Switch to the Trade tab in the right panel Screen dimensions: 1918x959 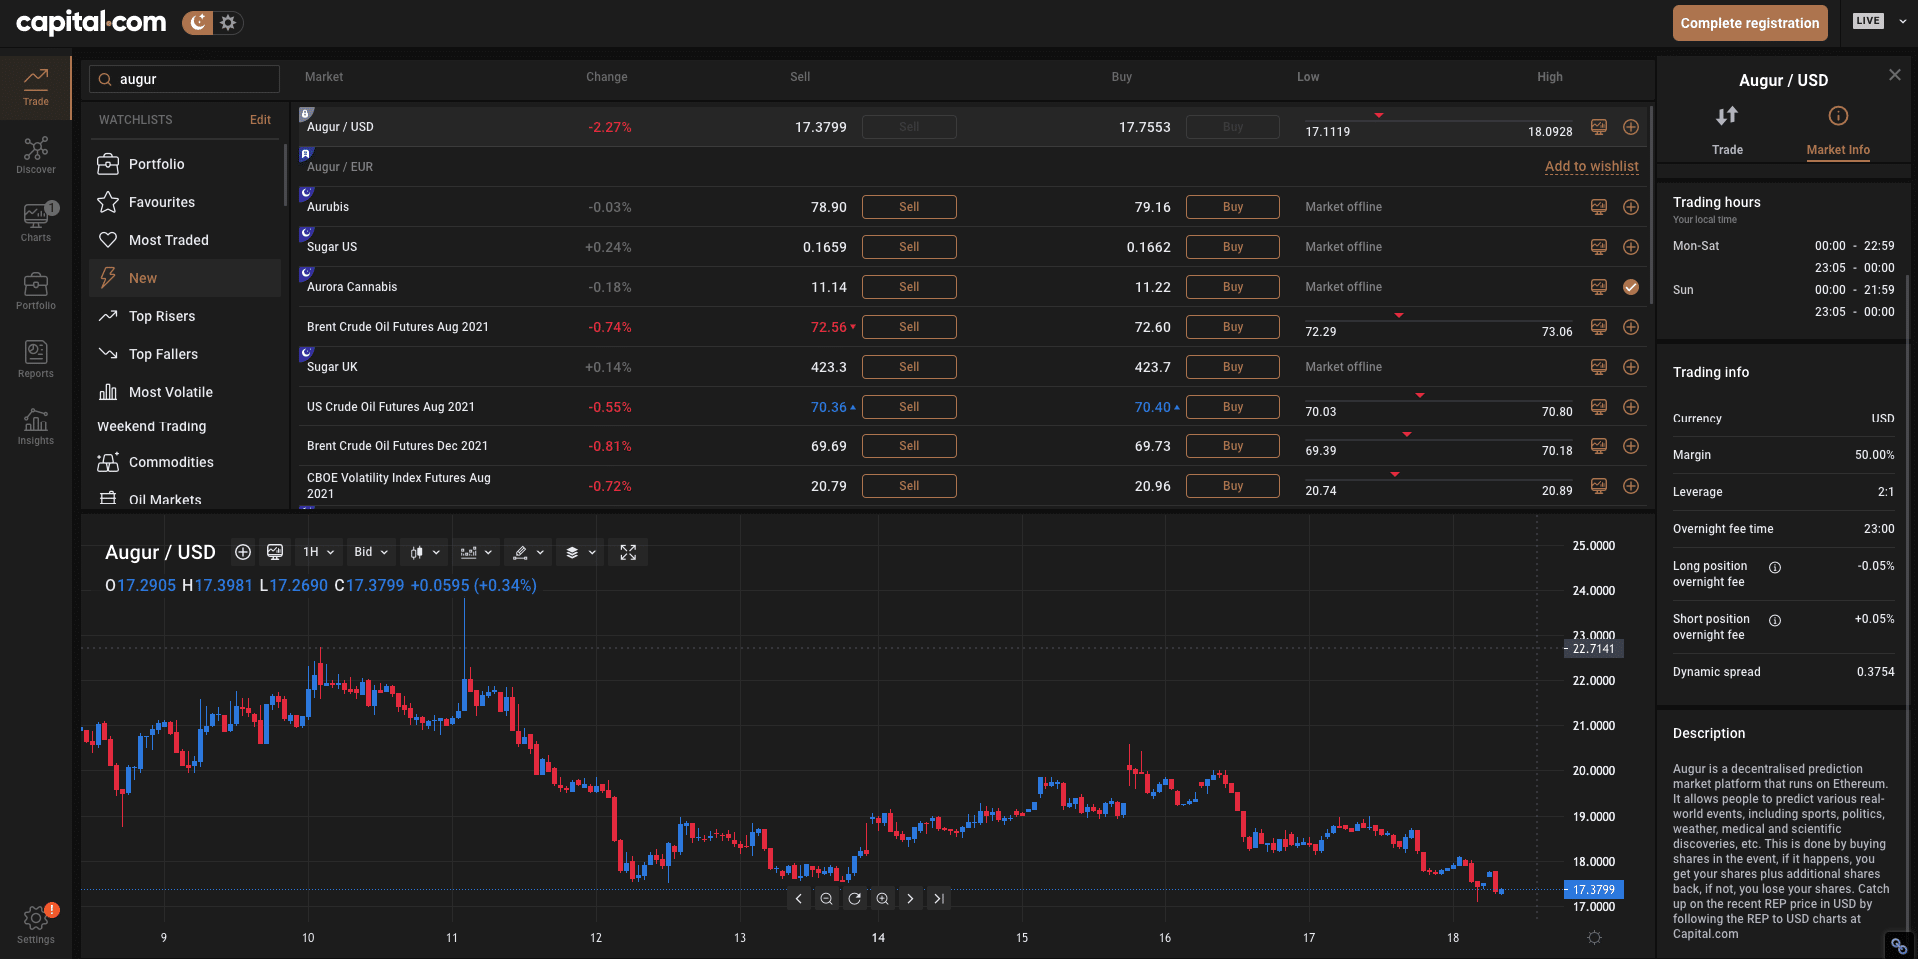pyautogui.click(x=1727, y=131)
